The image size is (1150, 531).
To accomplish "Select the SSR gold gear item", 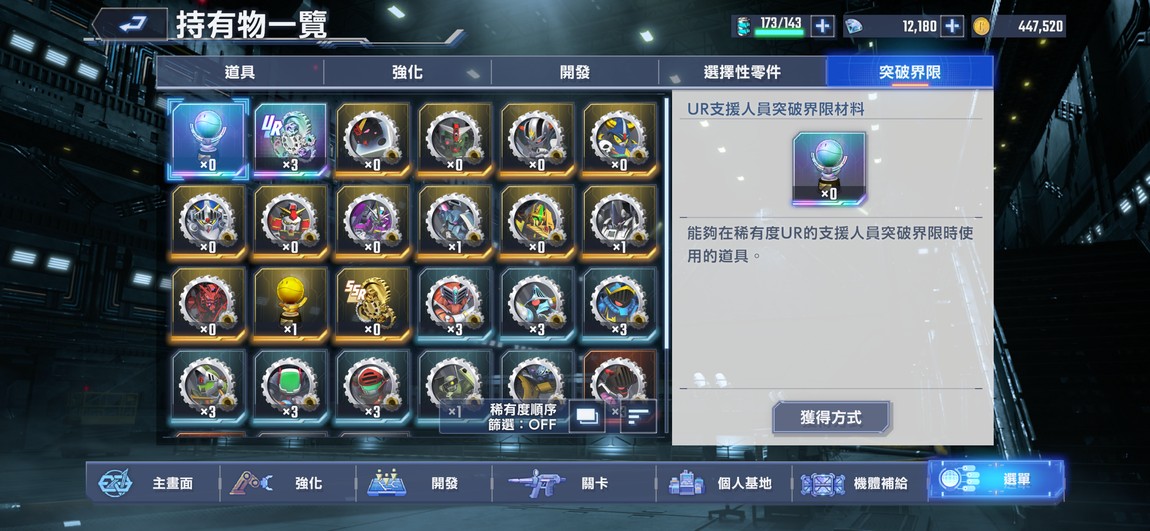I will point(373,304).
